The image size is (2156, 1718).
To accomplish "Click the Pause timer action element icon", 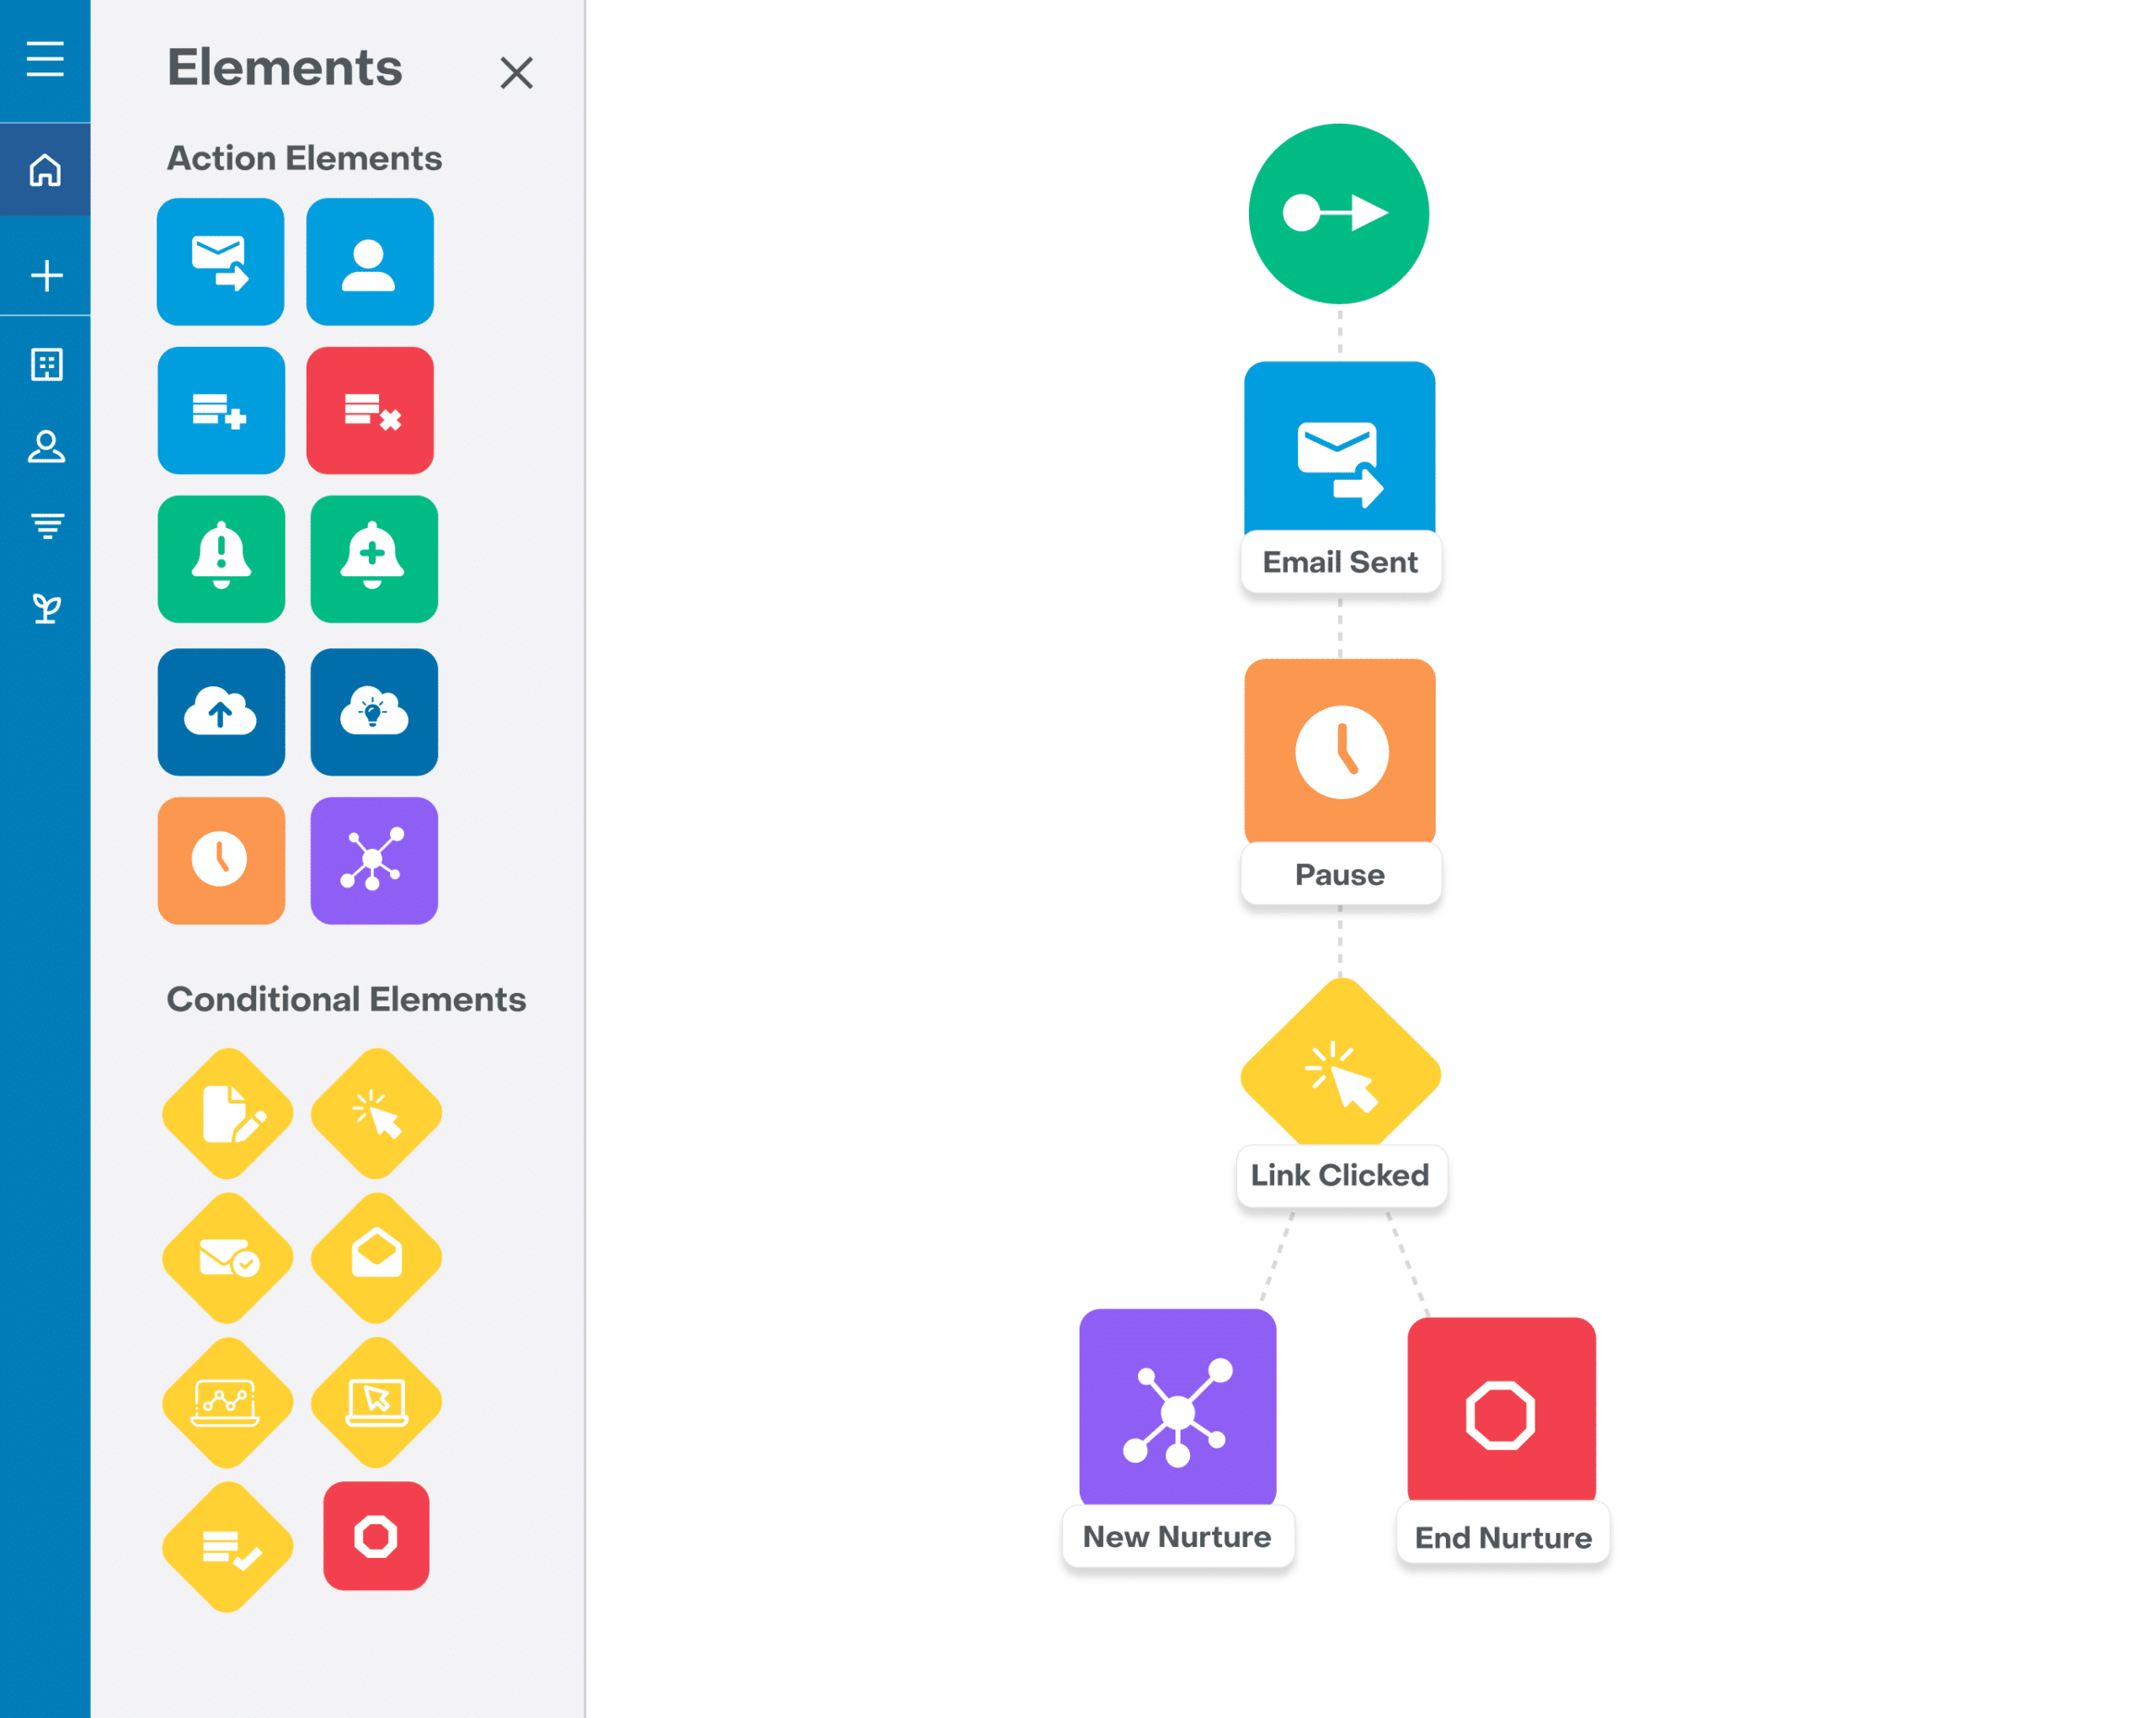I will coord(221,857).
